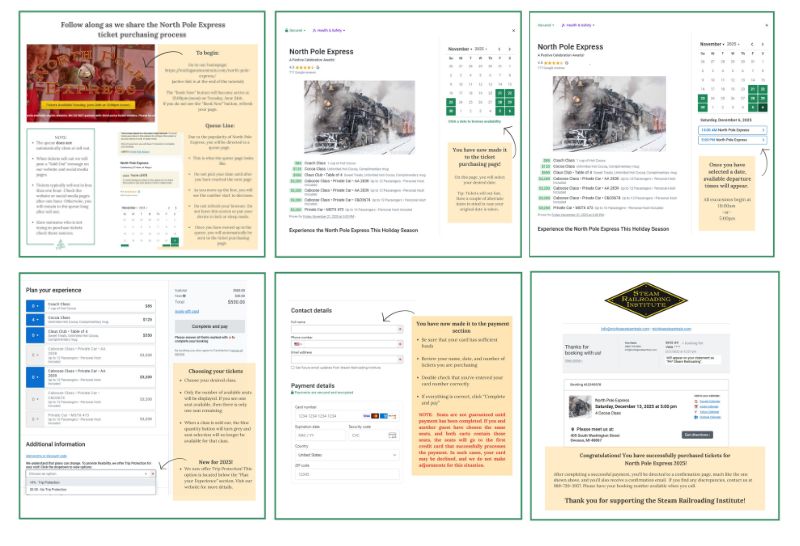Pick the first Trip Protection option
This screenshot has width=800, height=546.
click(91, 482)
